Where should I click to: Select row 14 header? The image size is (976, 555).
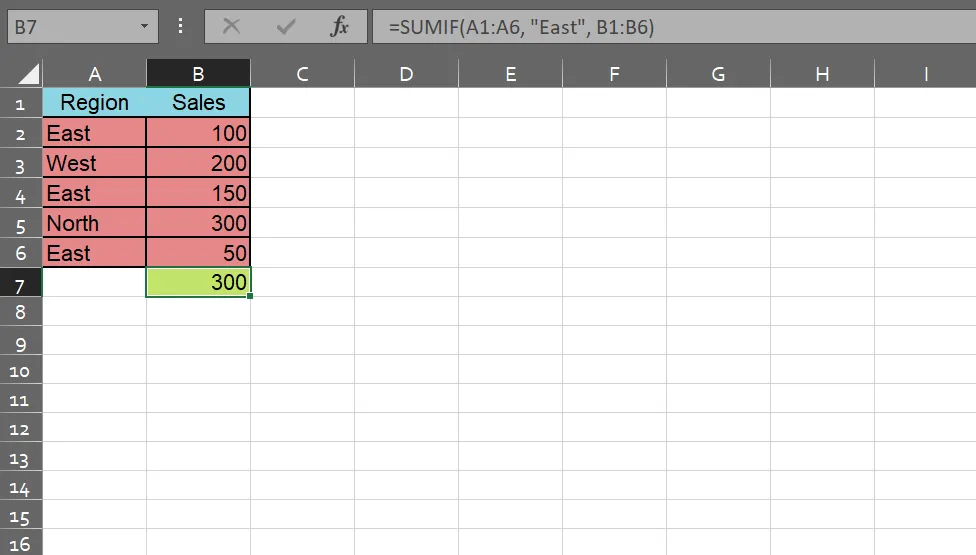coord(21,485)
